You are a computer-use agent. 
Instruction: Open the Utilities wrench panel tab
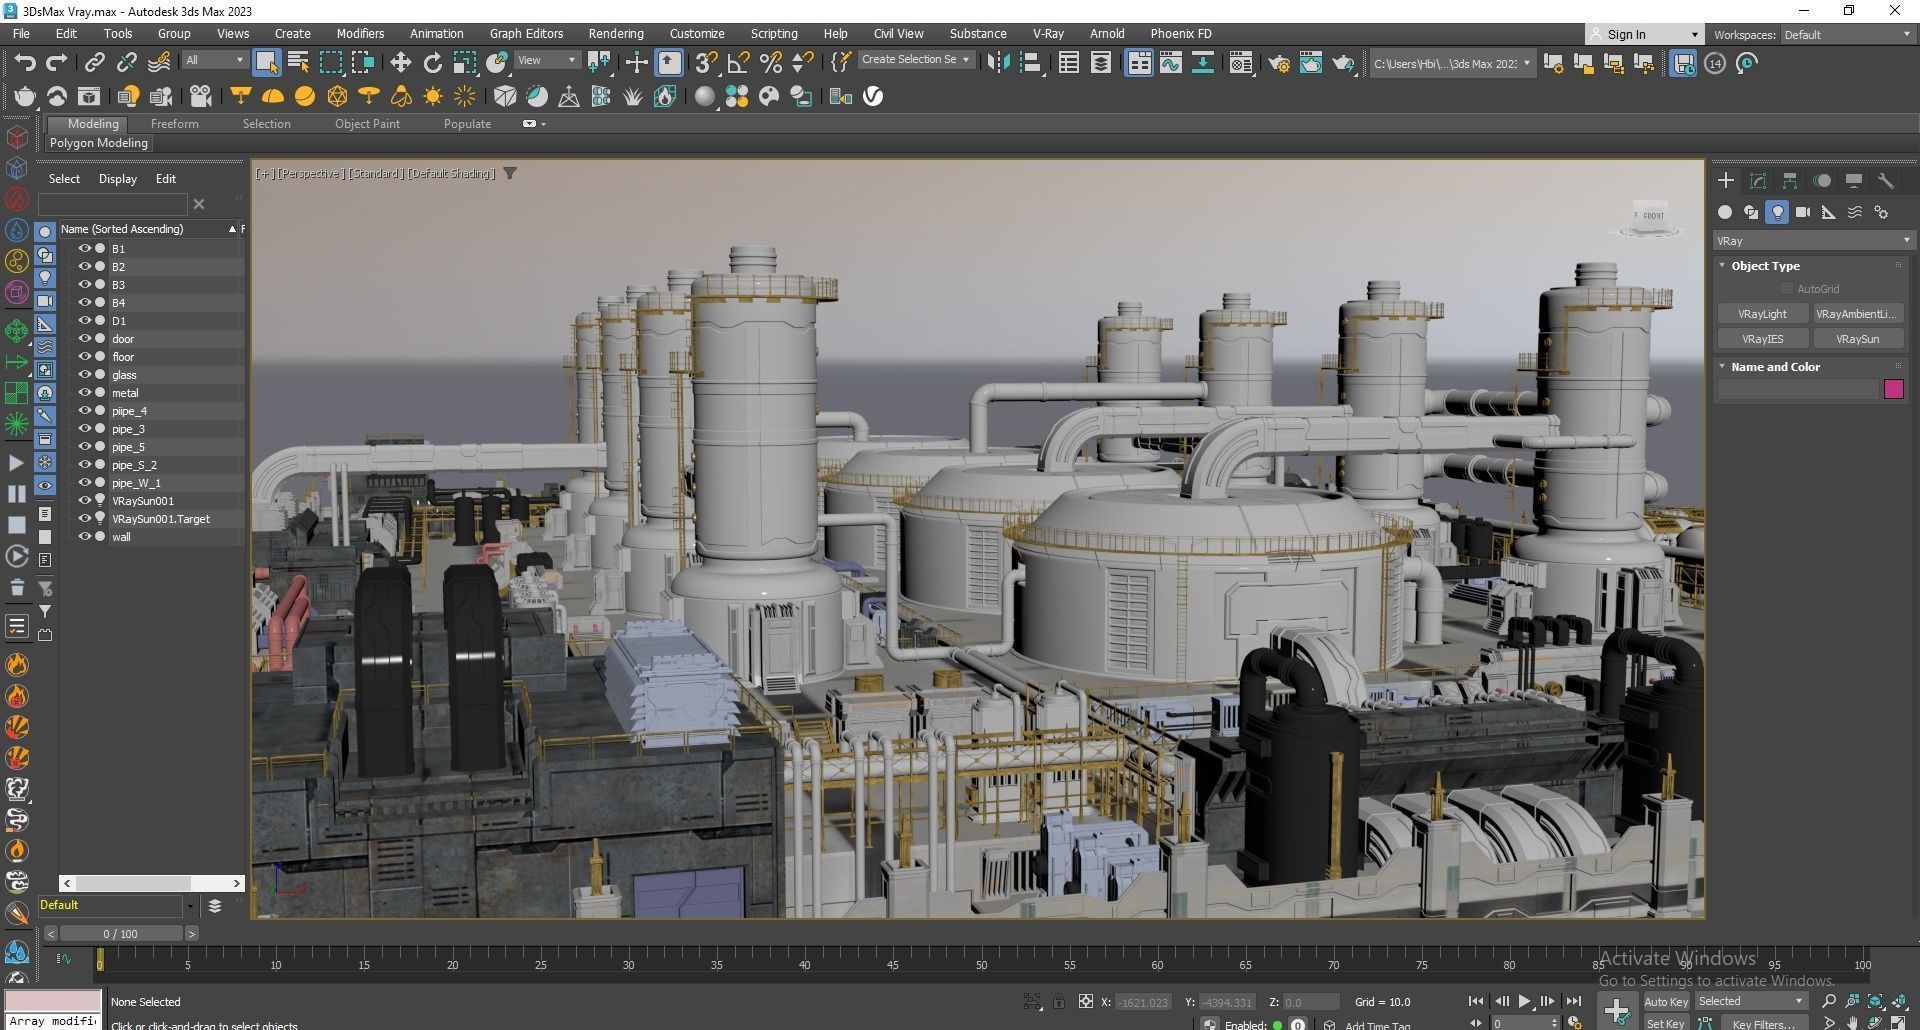1885,181
